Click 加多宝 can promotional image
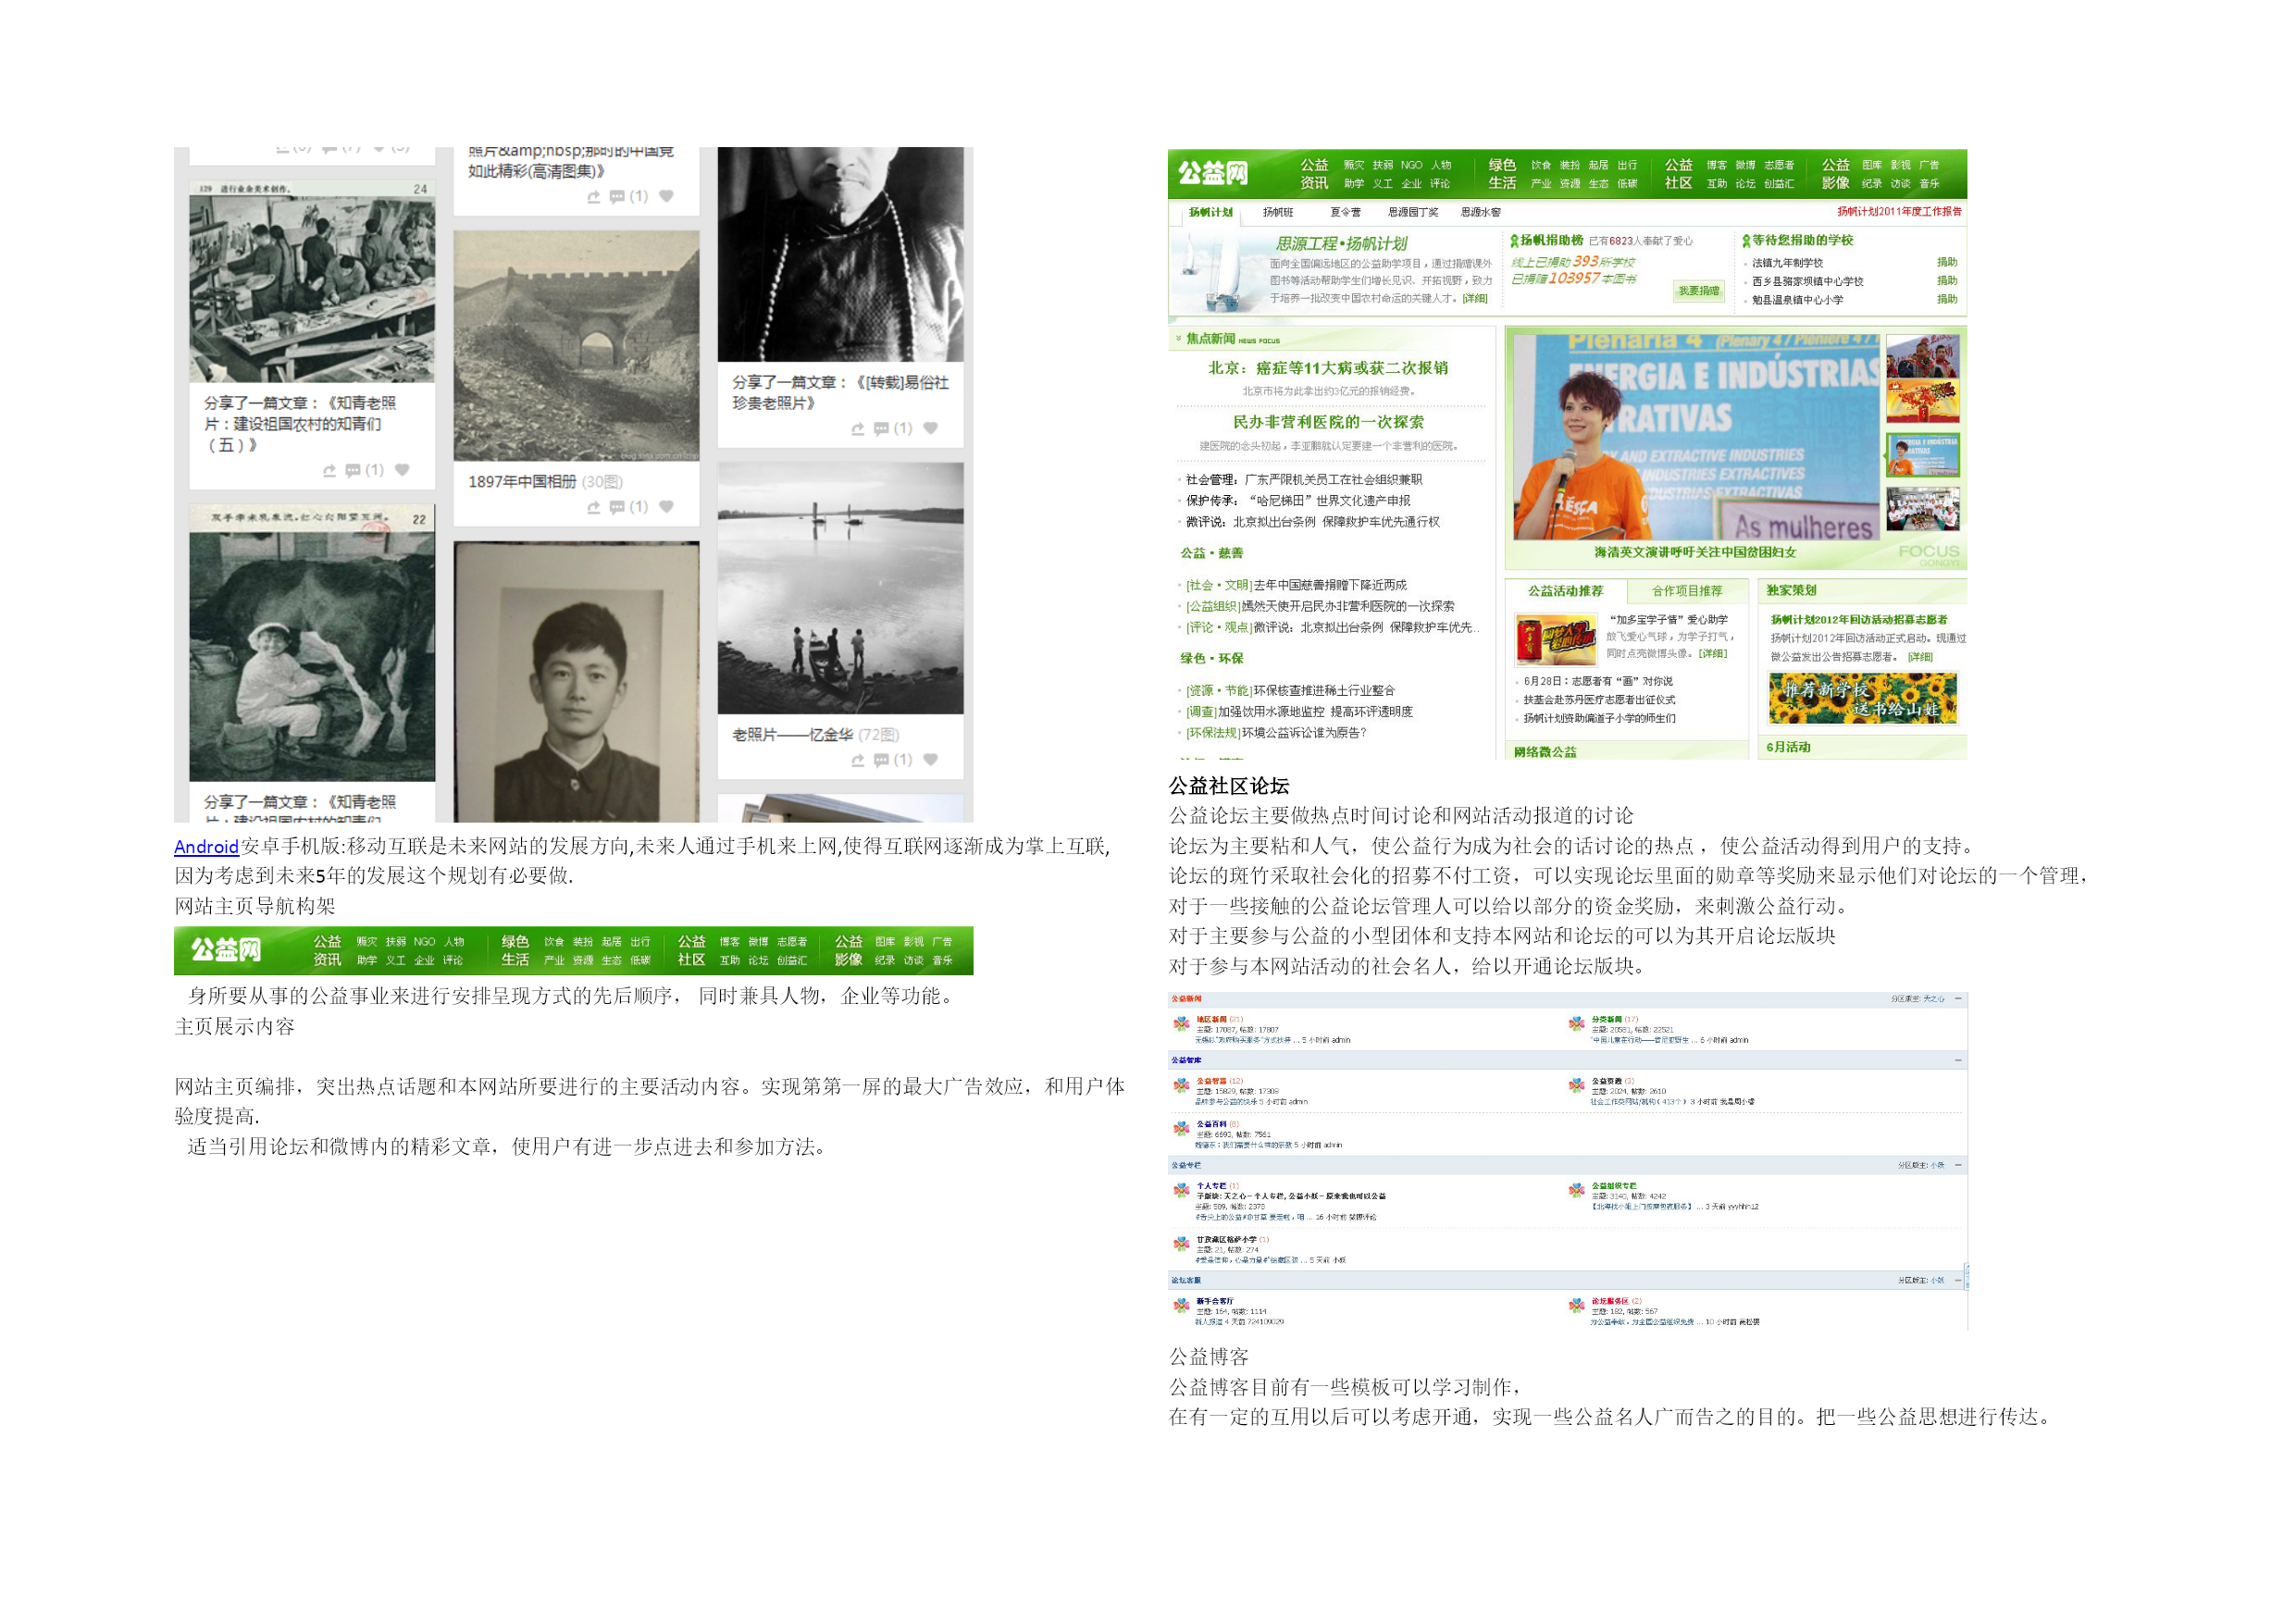 pos(1555,640)
